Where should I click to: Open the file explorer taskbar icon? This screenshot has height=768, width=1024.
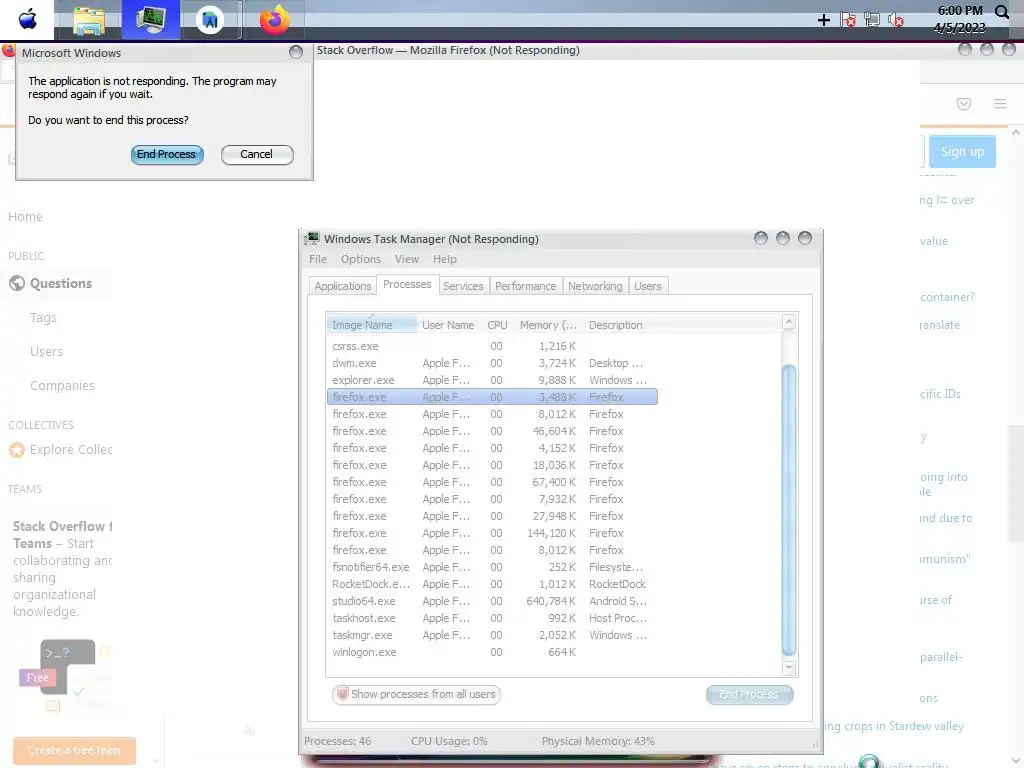(x=89, y=21)
